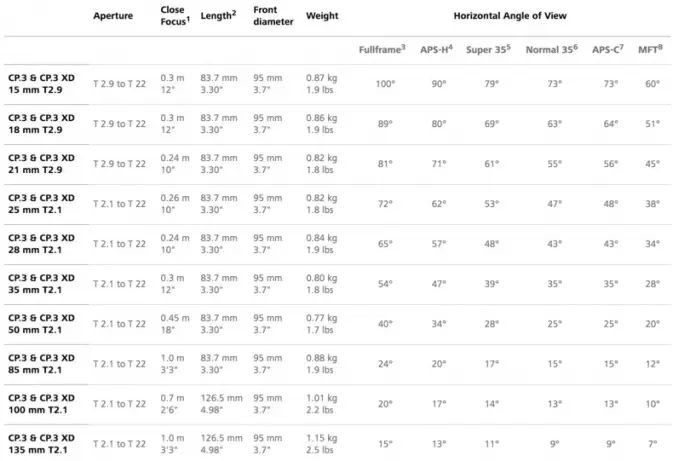This screenshot has width=690, height=461.
Task: Click the APS-H subheader
Action: tap(436, 49)
